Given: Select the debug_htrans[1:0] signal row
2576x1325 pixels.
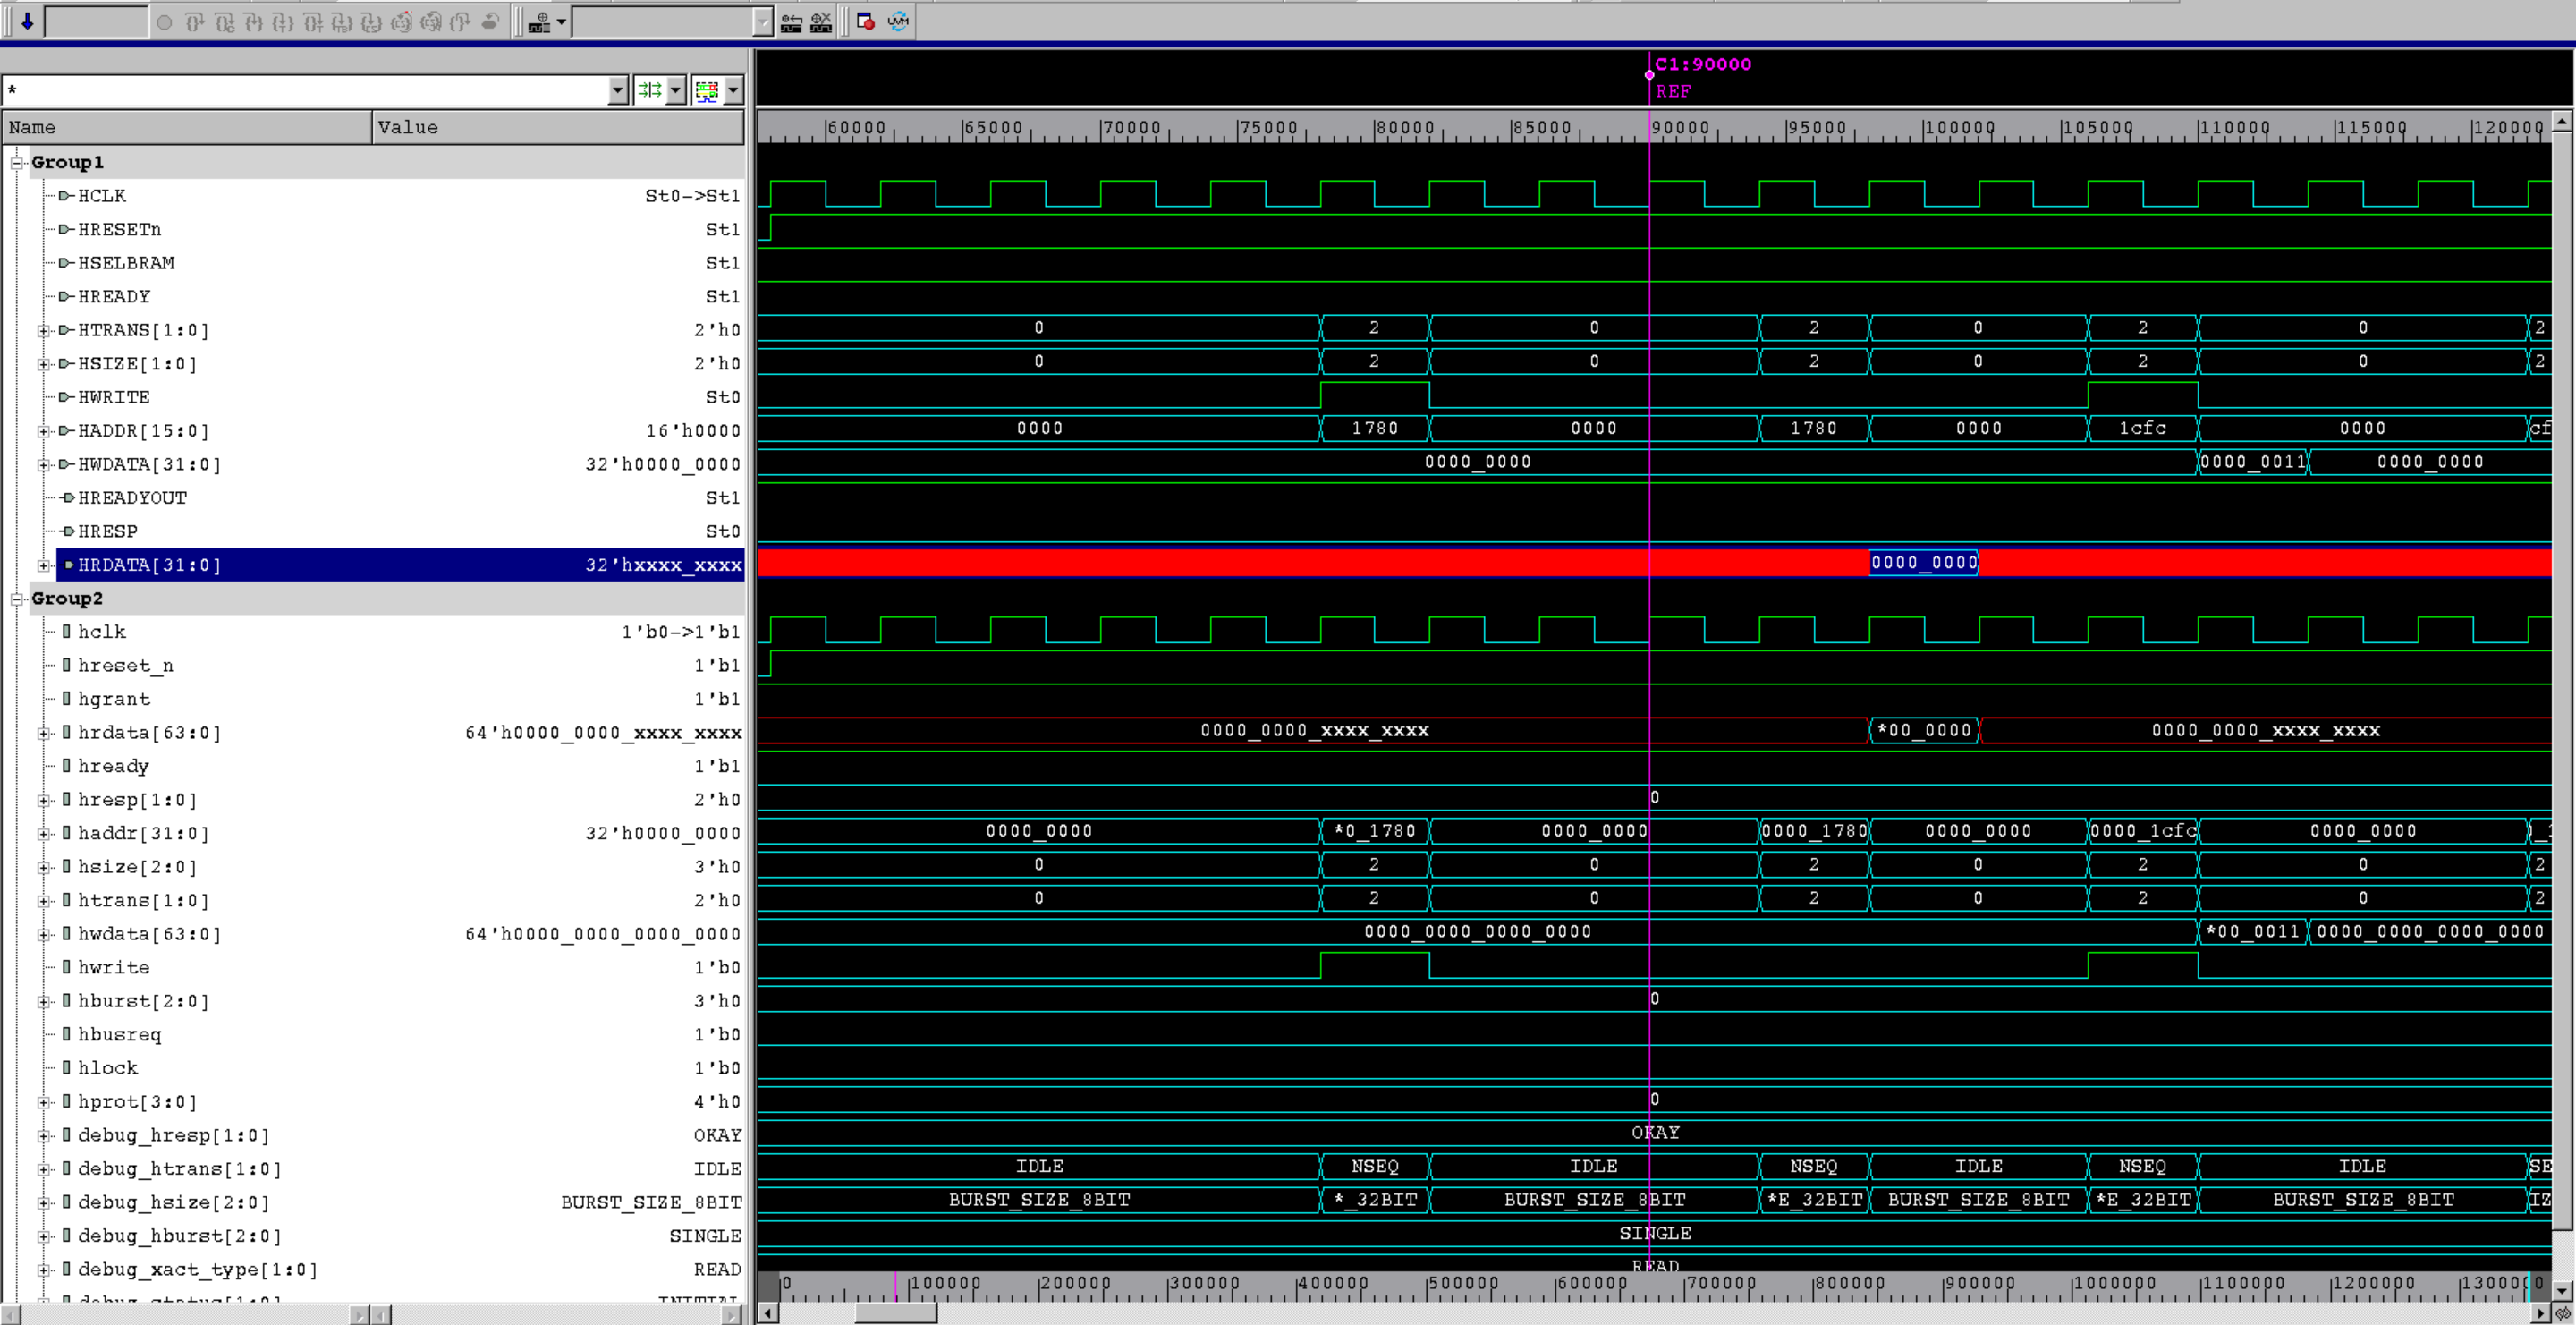Looking at the screenshot, I should tap(179, 1168).
